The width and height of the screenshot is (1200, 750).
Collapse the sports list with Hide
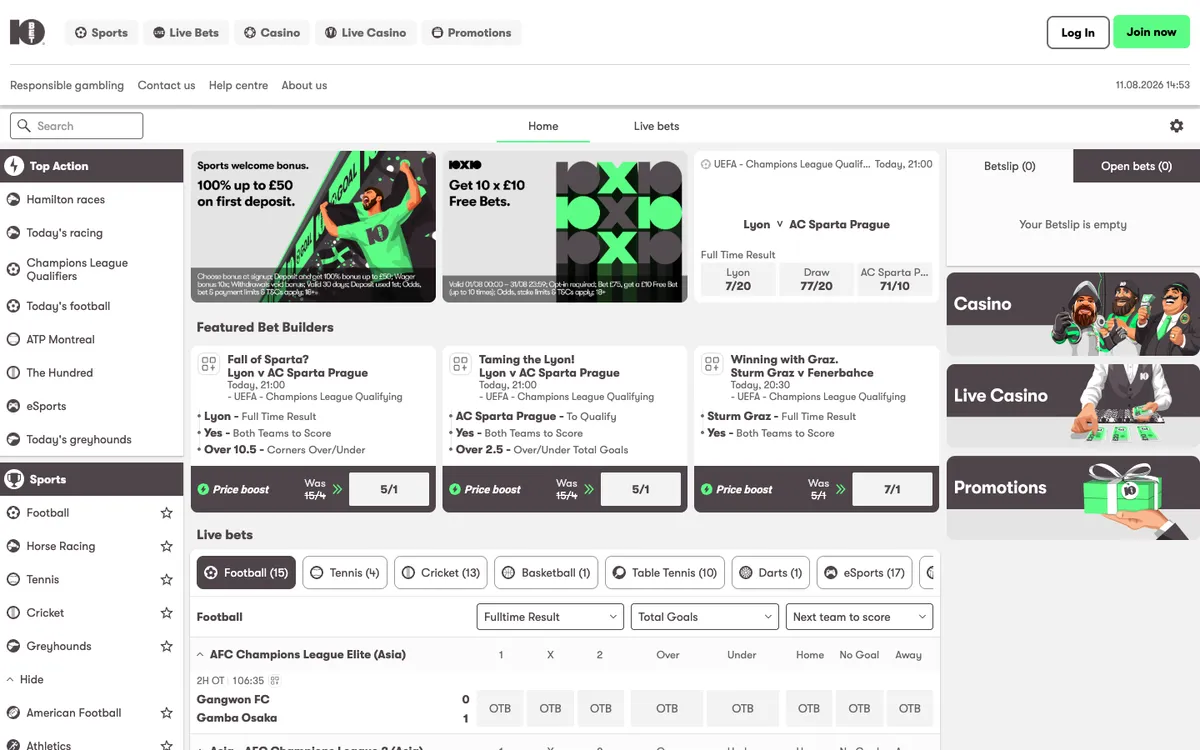(x=25, y=680)
